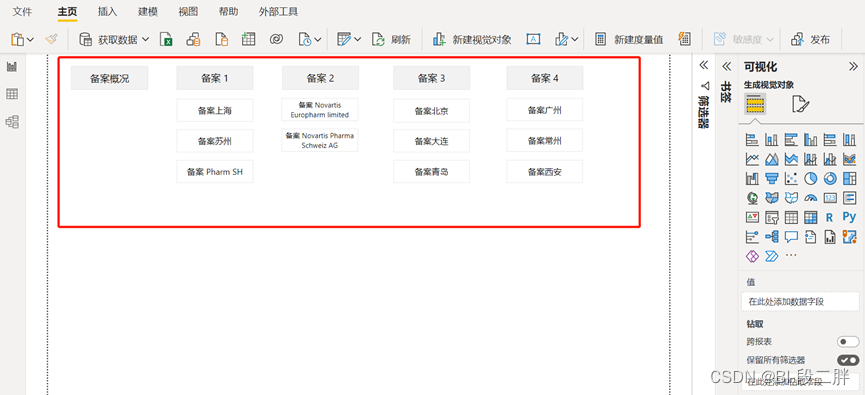This screenshot has height=395, width=865.
Task: Click the Quick measure icon
Action: click(684, 39)
